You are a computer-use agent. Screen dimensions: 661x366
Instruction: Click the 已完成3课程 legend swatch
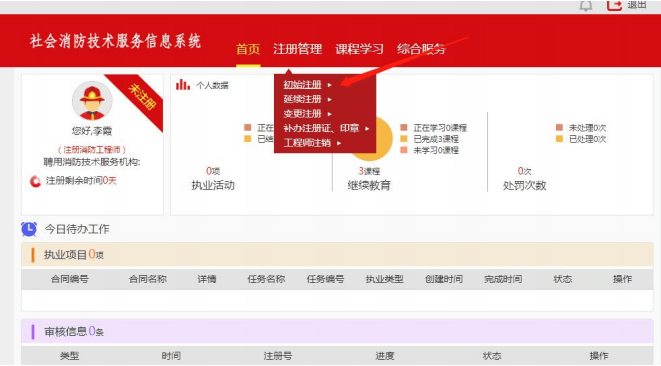pos(404,139)
